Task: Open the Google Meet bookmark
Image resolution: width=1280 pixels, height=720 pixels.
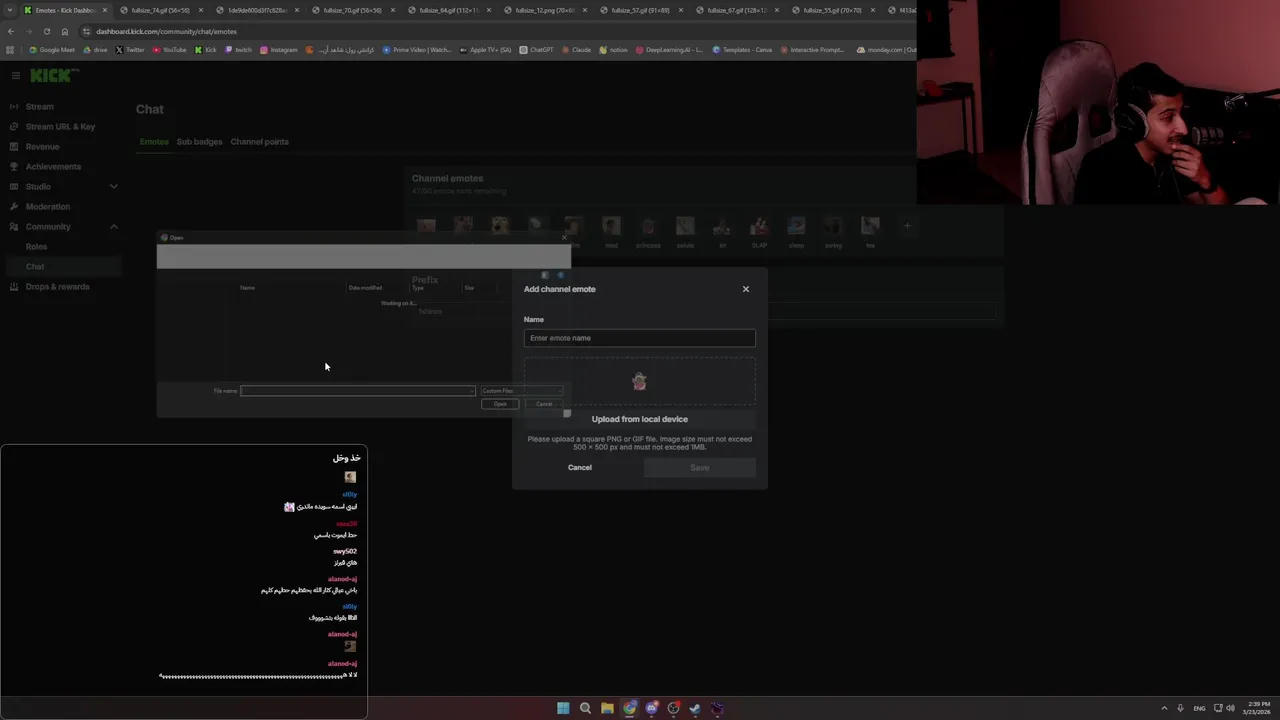Action: tap(52, 50)
